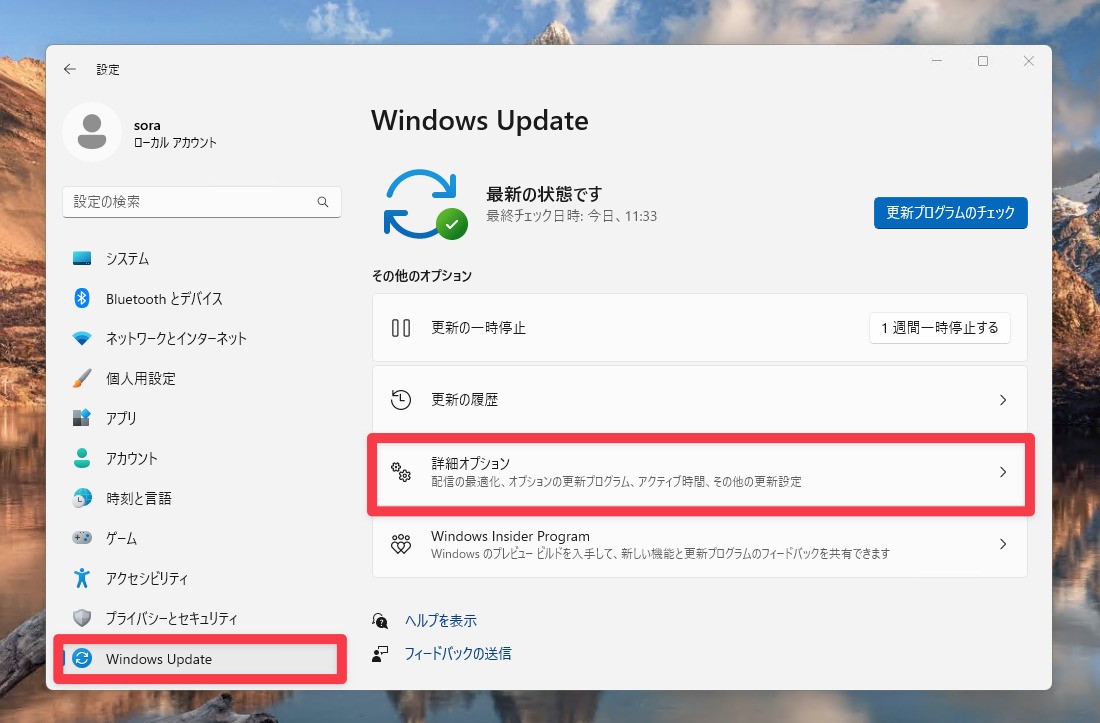Minimize the Settings window
The height and width of the screenshot is (723, 1100).
937,61
